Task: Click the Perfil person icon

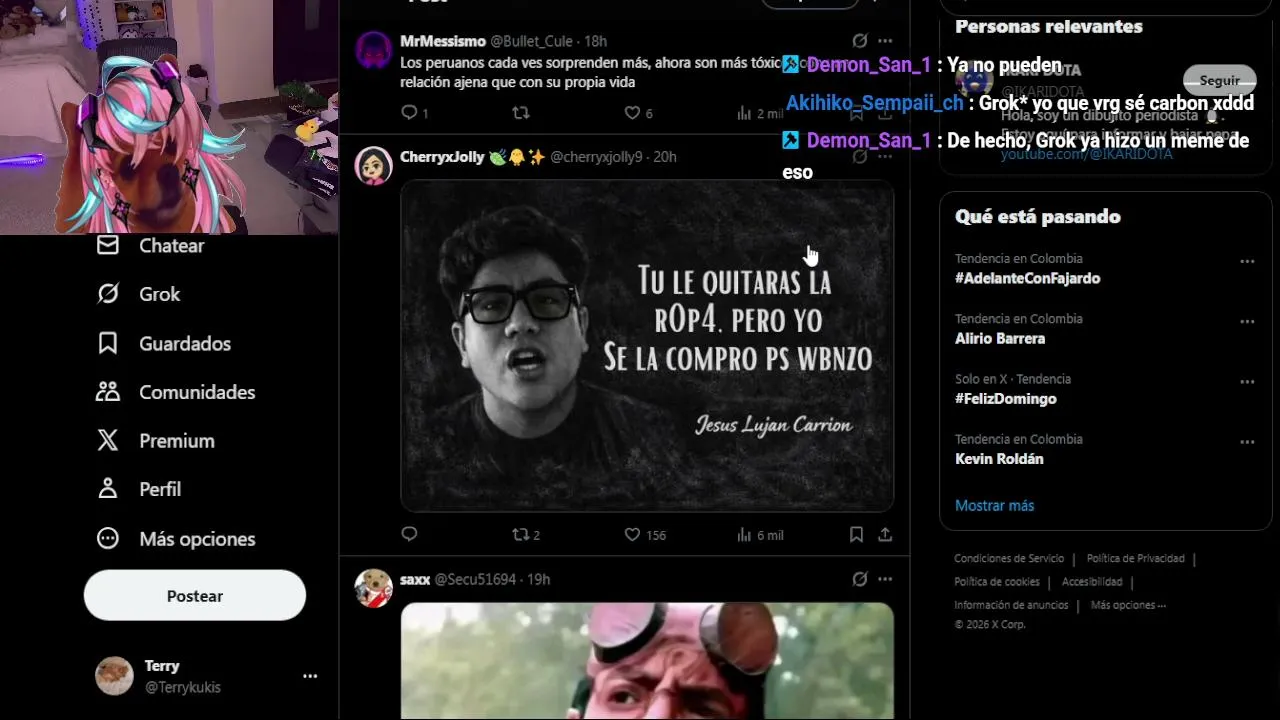Action: tap(107, 489)
